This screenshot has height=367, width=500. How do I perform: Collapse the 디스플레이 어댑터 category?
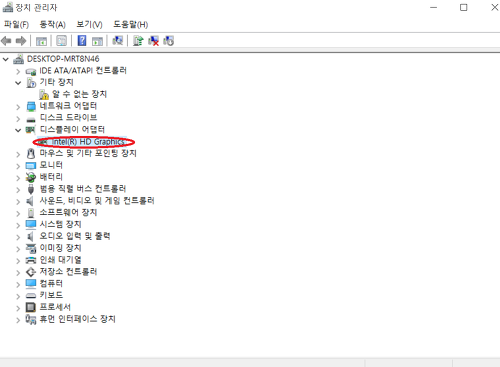18,130
